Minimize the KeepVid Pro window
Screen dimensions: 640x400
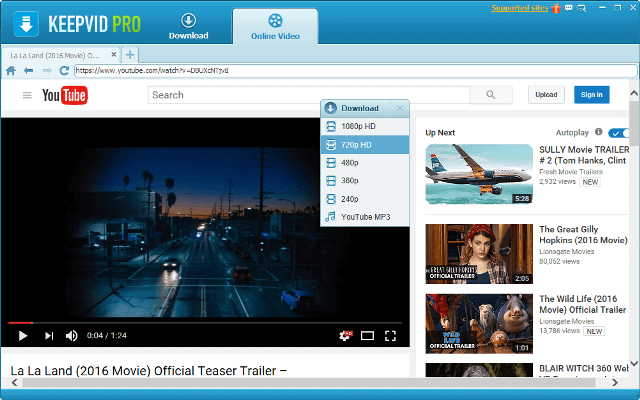[602, 8]
